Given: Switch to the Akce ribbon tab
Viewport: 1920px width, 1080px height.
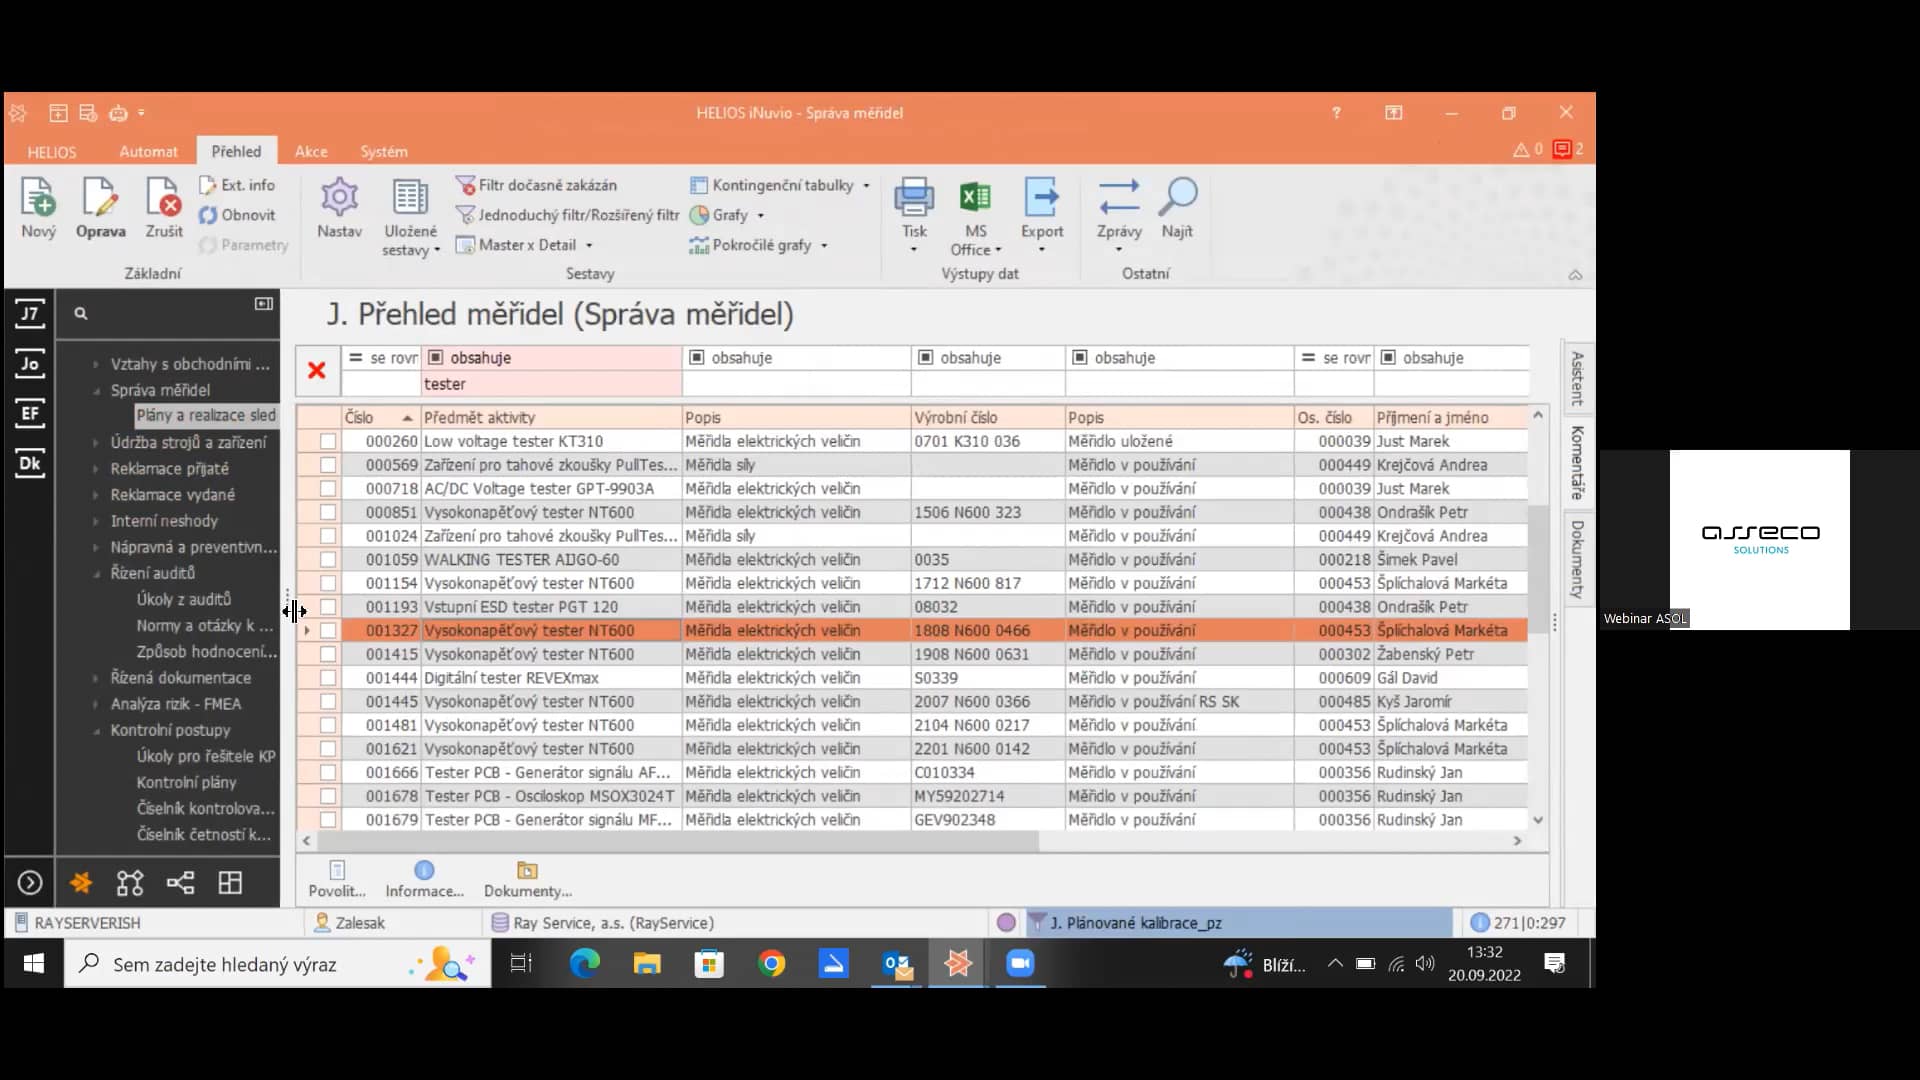Looking at the screenshot, I should (311, 152).
